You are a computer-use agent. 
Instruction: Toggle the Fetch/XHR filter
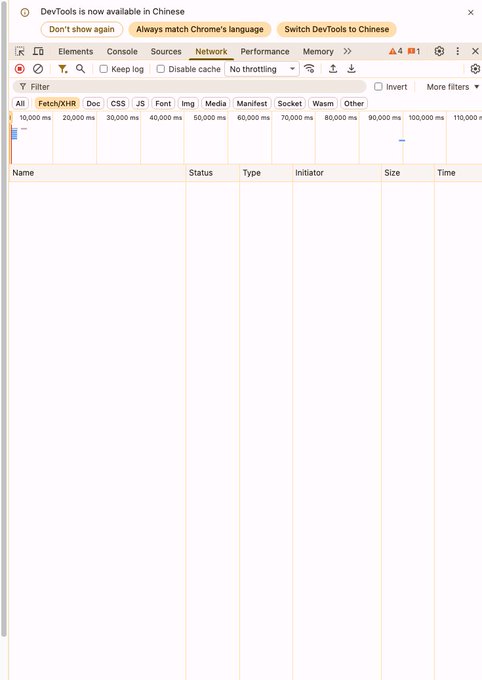(x=57, y=104)
